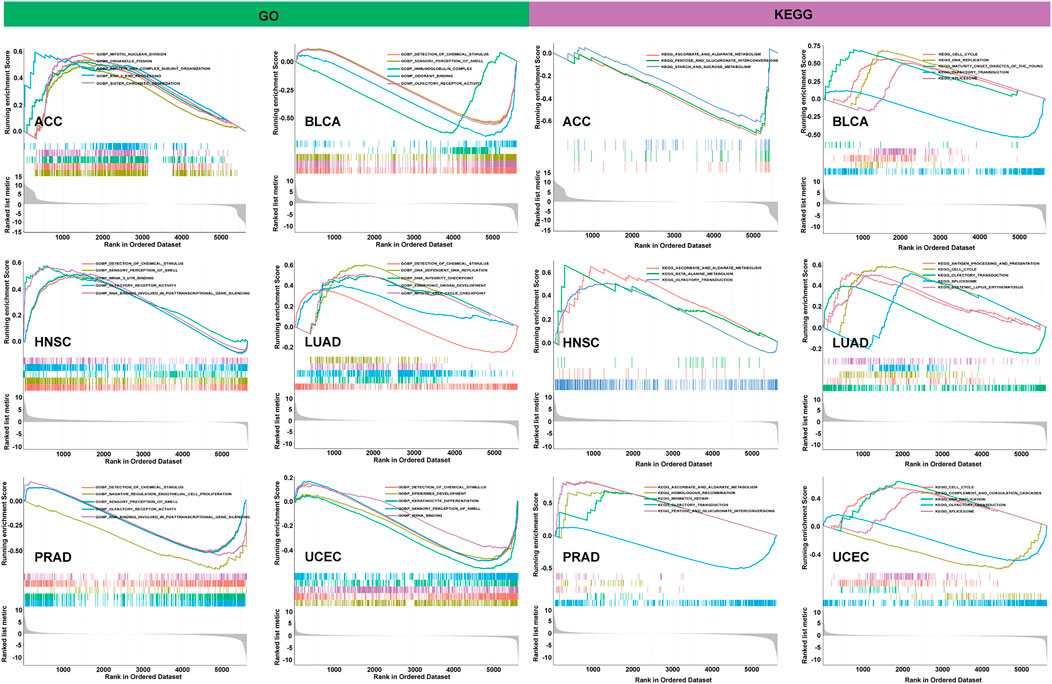Image resolution: width=1052 pixels, height=684 pixels.
Task: Select GOBP_IMMUNOGLOBULIN_COMPLEX in the GO BLCA legend
Action: [x=436, y=69]
